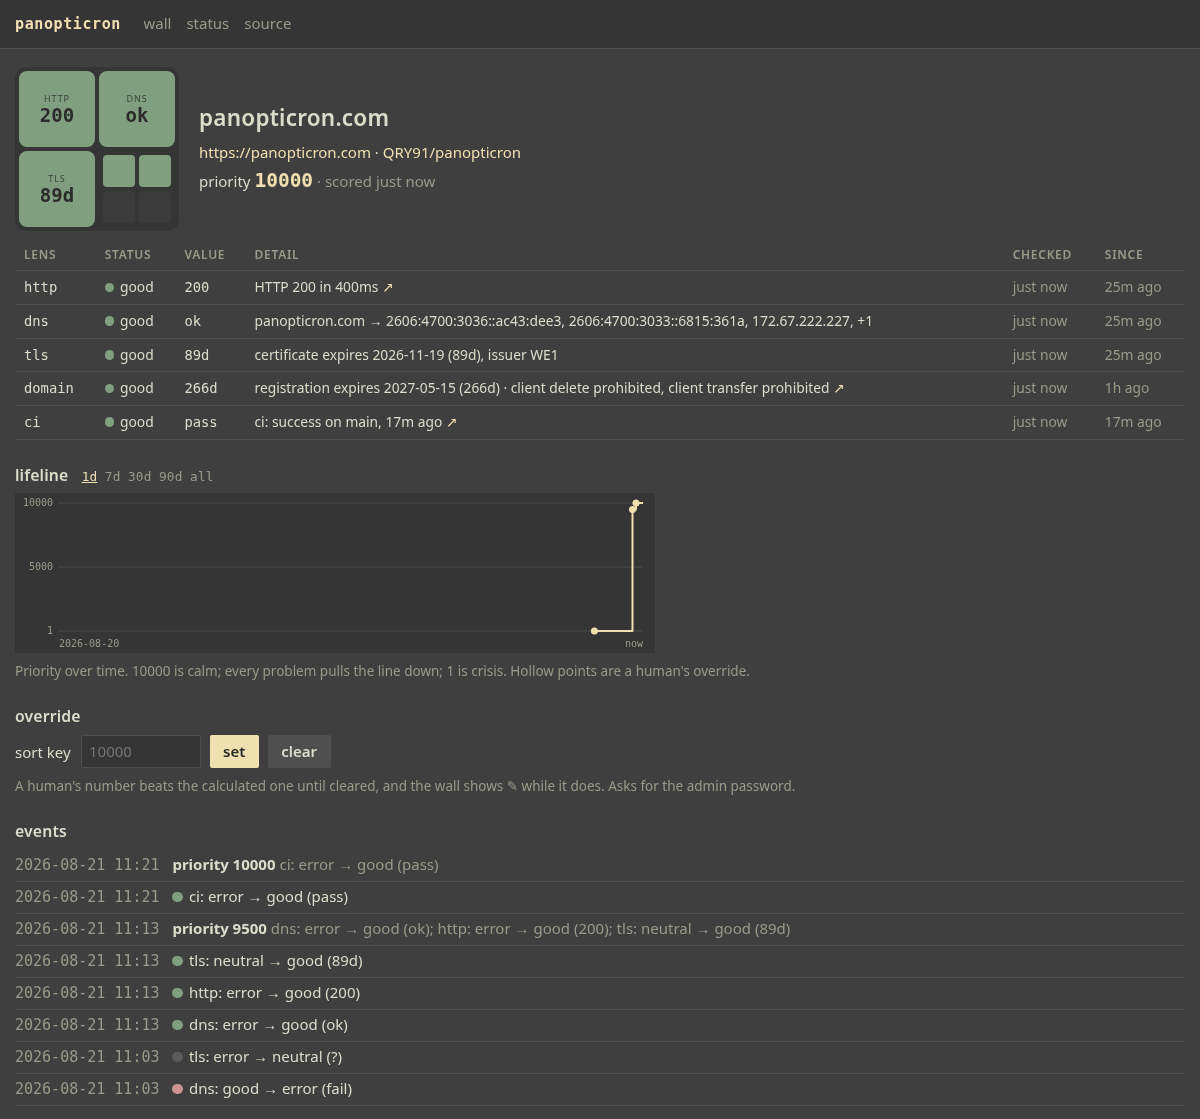The image size is (1200, 1119).
Task: Click 'dns: error → good (ok)' event
Action: (x=599, y=1025)
